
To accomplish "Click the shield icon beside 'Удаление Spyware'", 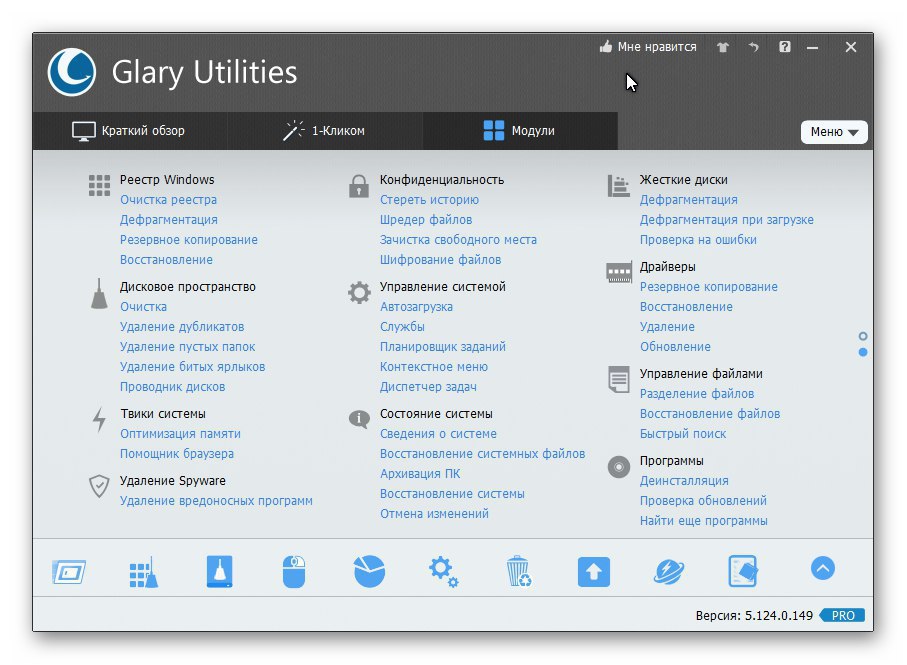I will [99, 486].
